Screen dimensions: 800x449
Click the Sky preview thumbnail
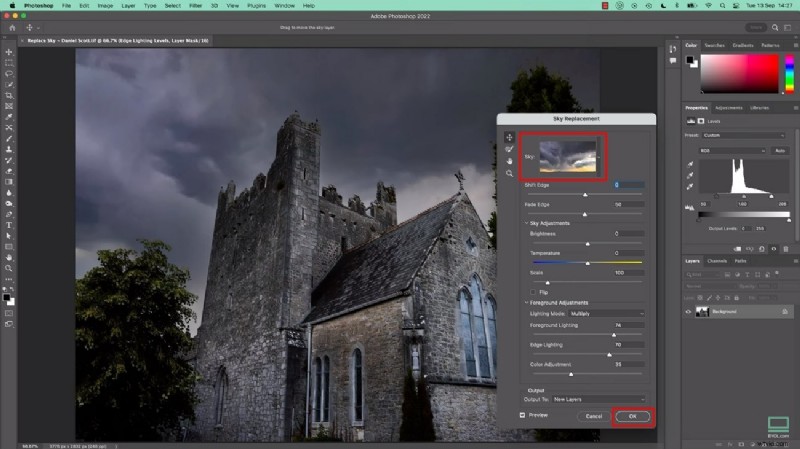point(567,156)
